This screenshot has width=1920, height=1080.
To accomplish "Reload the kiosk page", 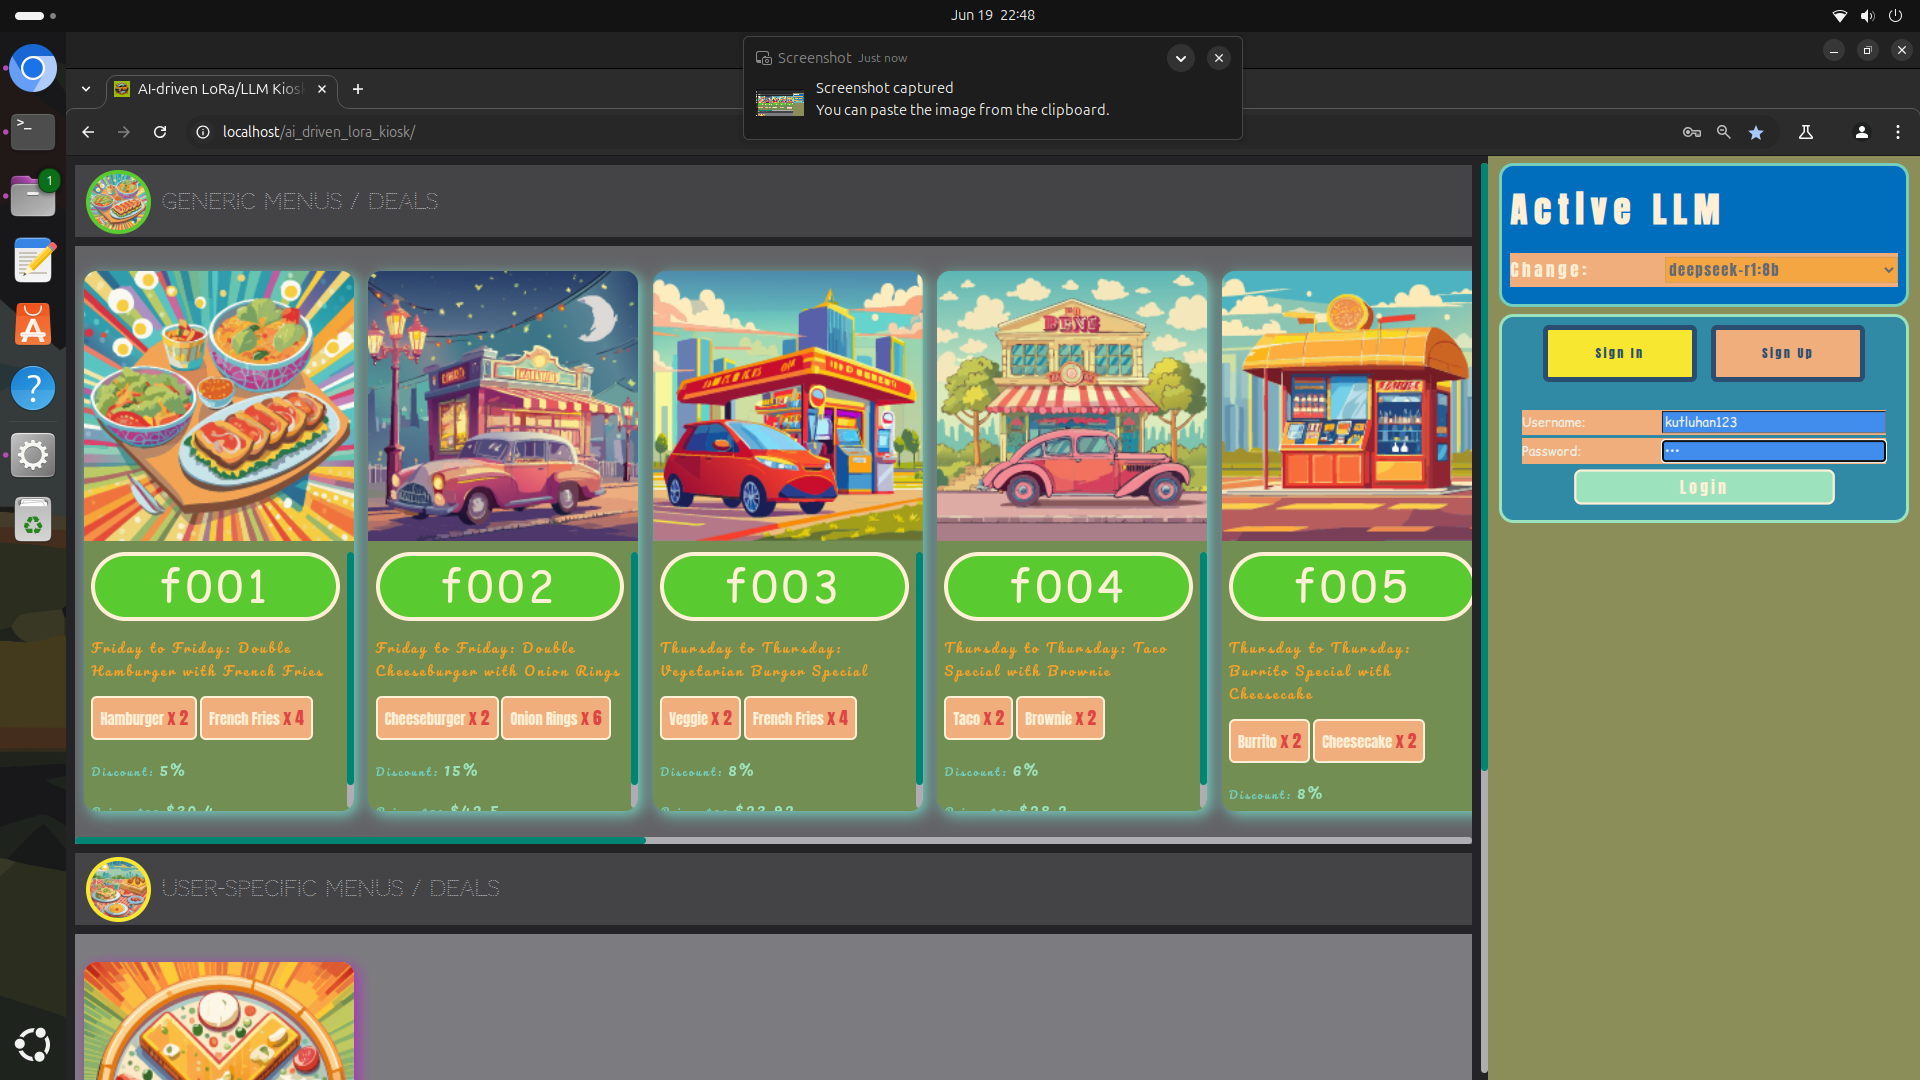I will pos(160,132).
